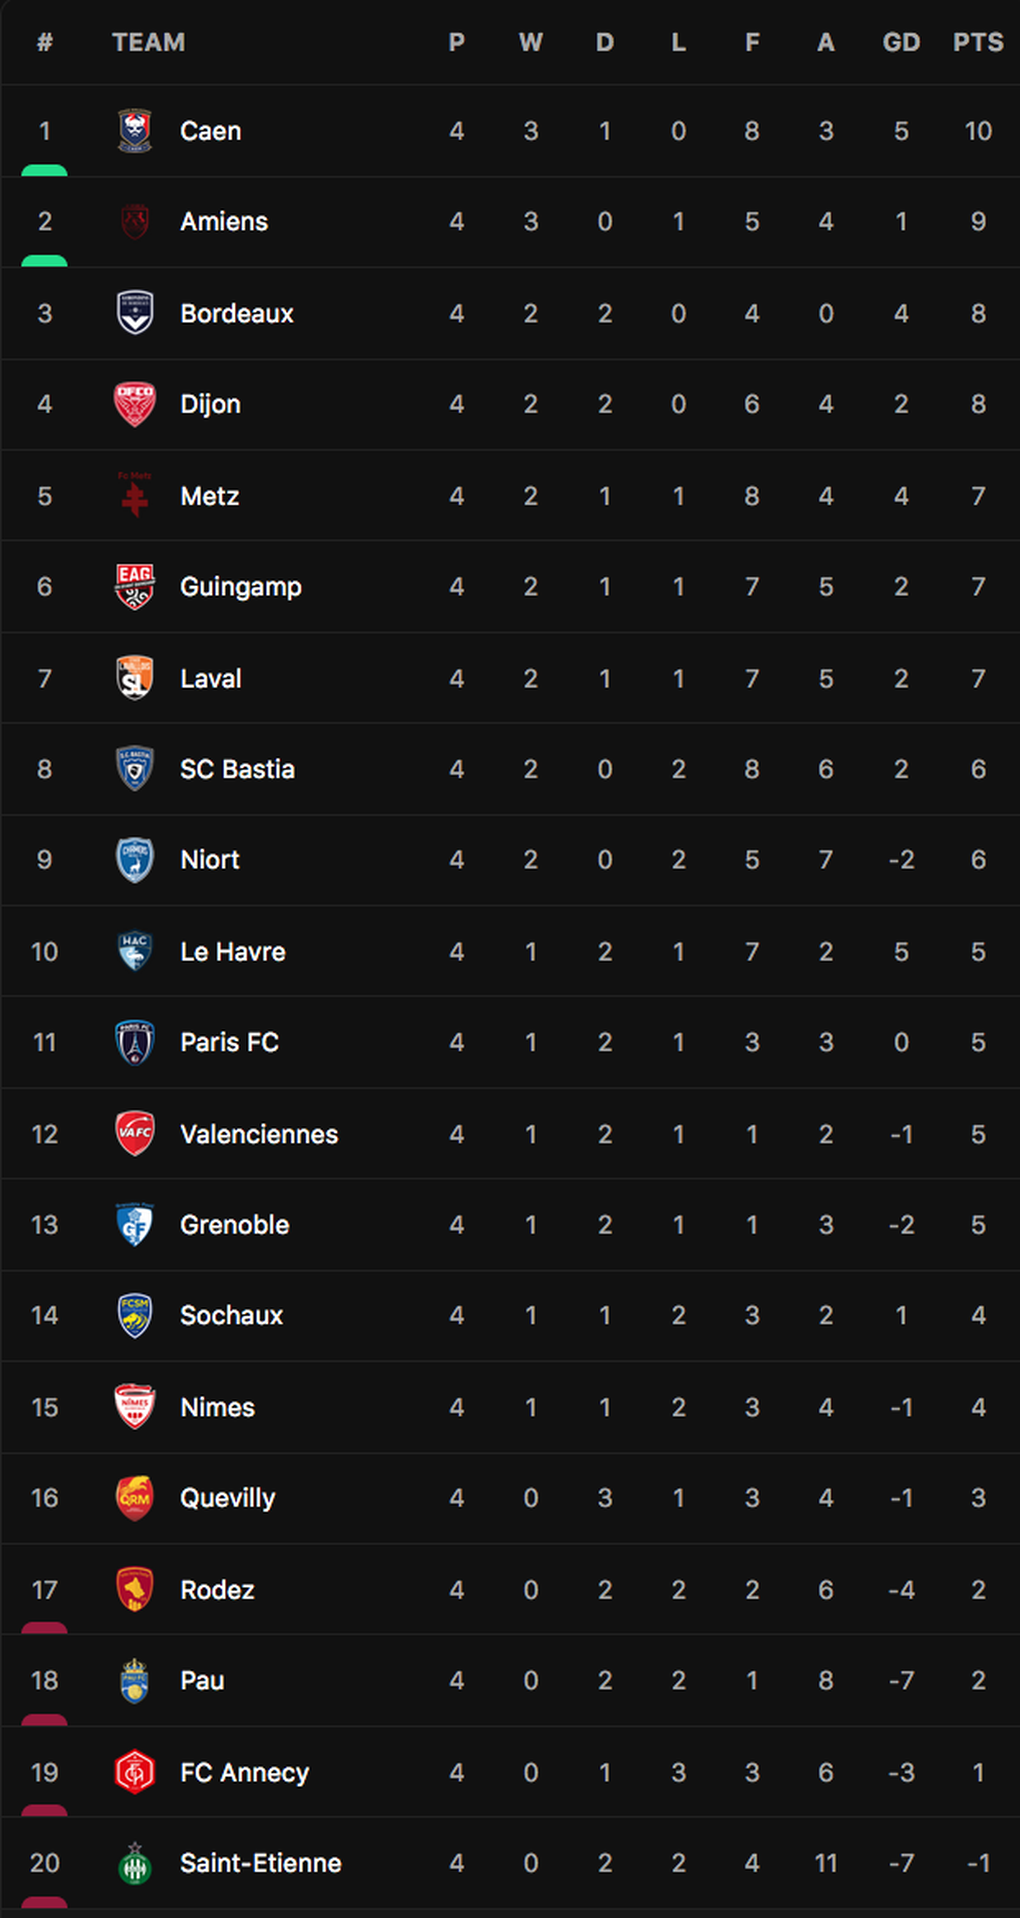Sort table by GD column header

pyautogui.click(x=901, y=42)
